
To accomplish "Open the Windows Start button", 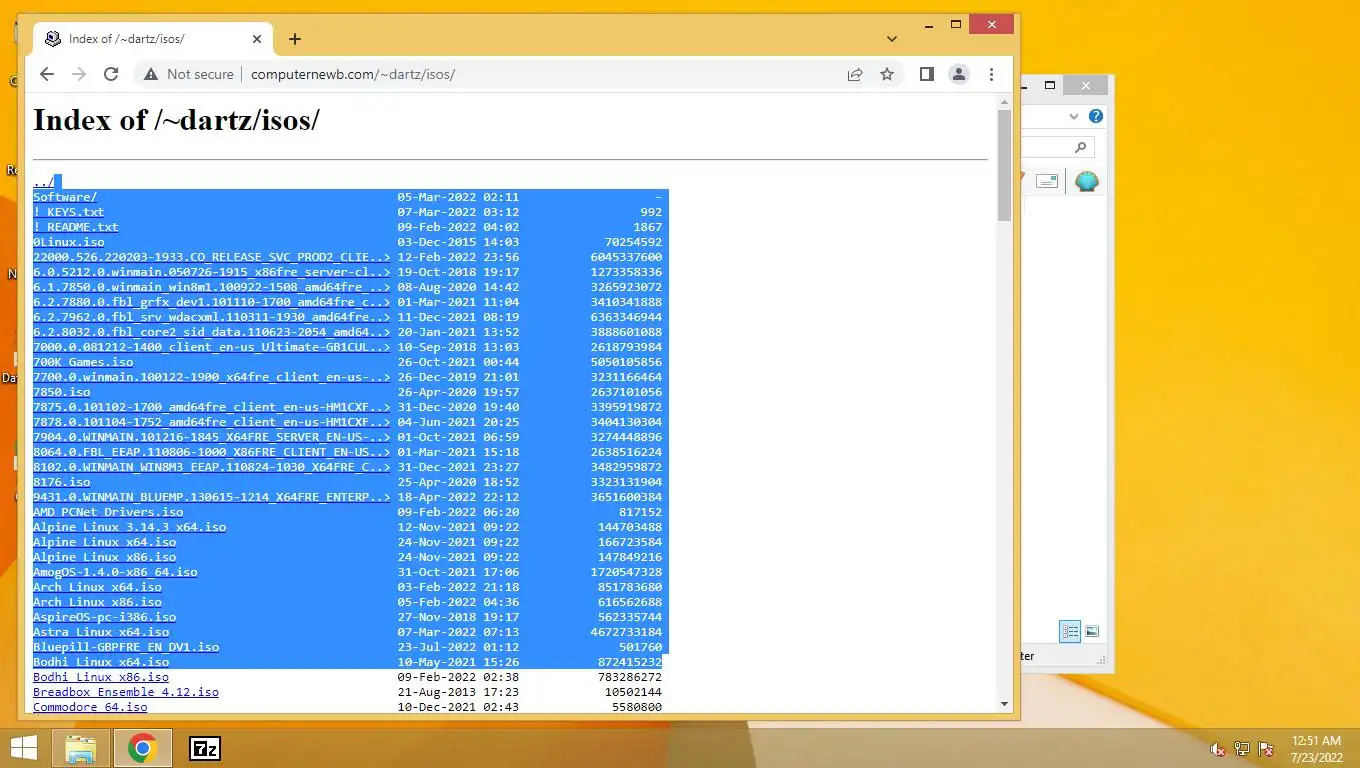I will tap(23, 748).
